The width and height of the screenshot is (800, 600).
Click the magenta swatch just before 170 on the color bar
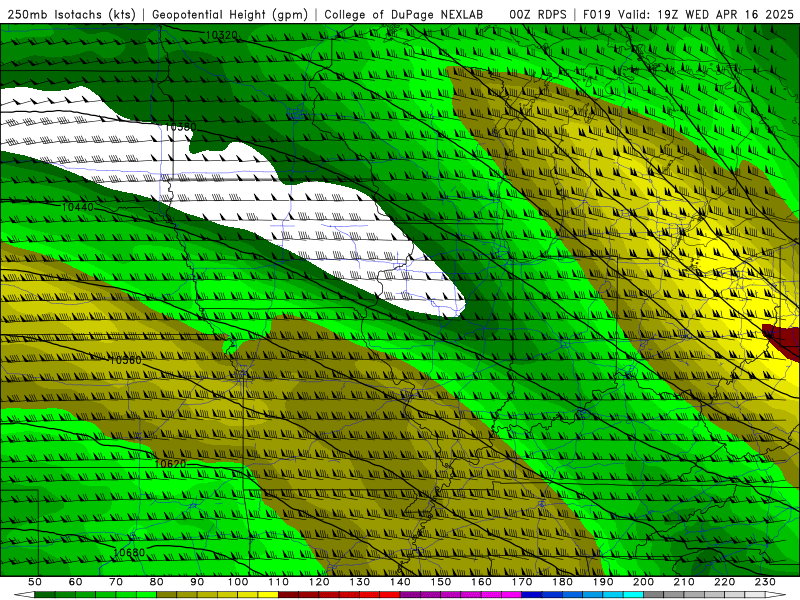[x=512, y=595]
